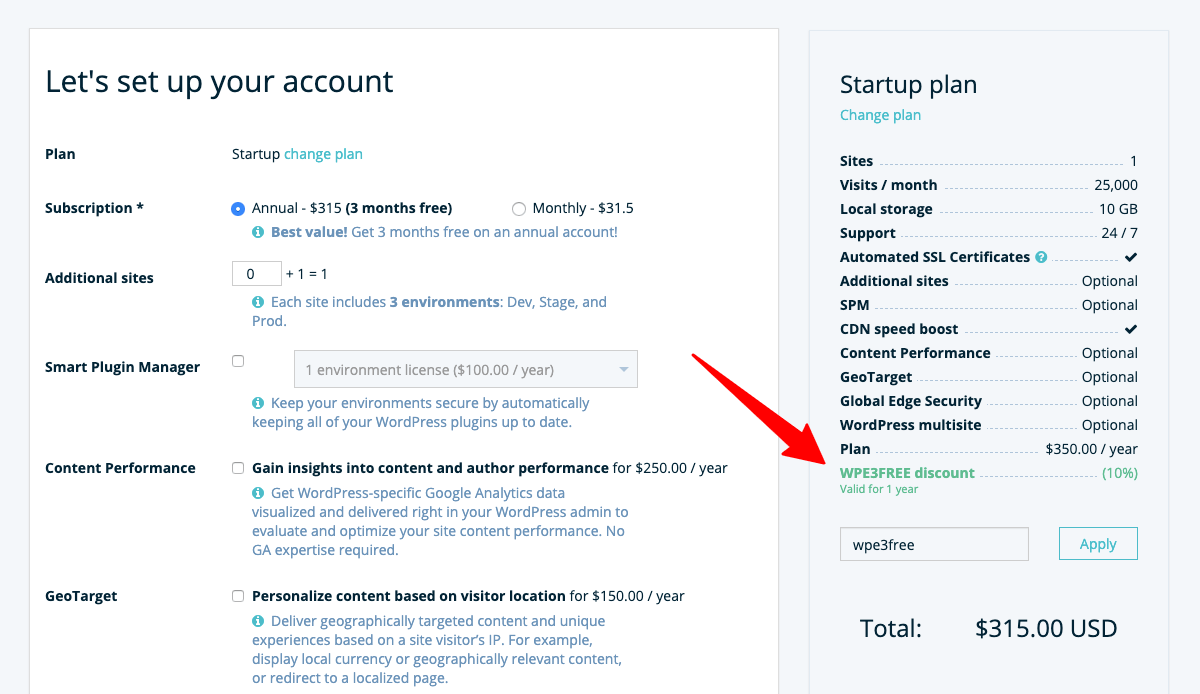The height and width of the screenshot is (694, 1200).
Task: Click the info icon for Smart Plugin Manager
Action: point(258,403)
